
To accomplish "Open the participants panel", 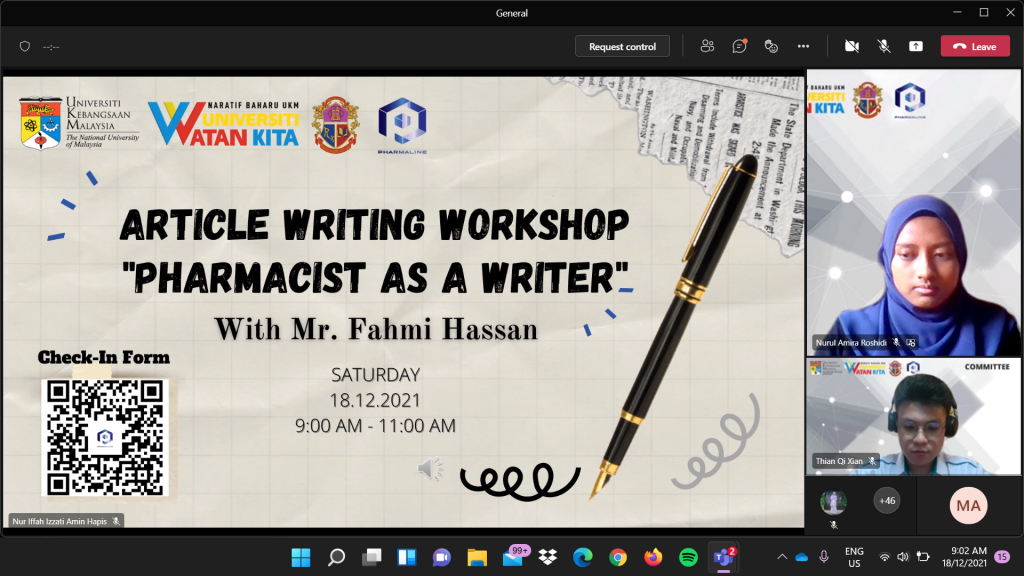I will click(708, 46).
